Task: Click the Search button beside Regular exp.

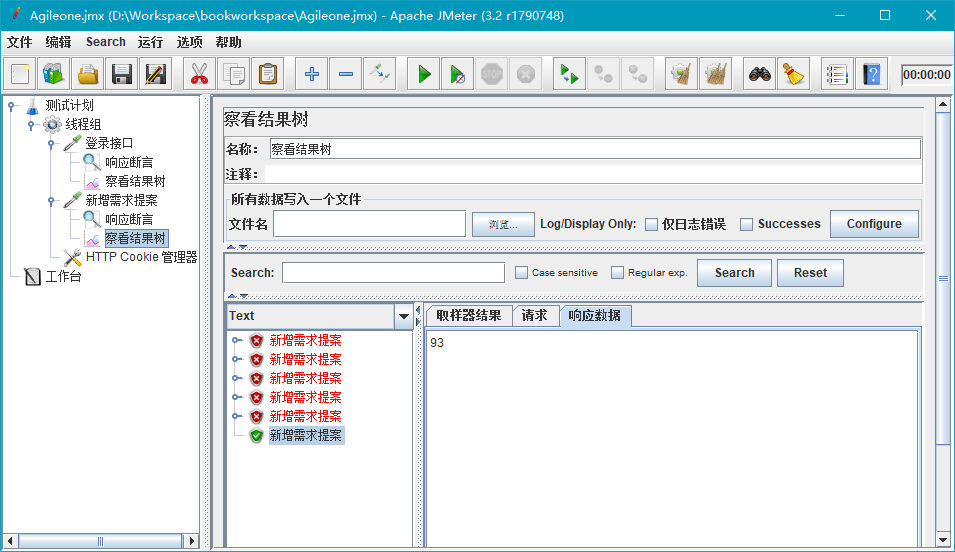Action: coord(735,273)
